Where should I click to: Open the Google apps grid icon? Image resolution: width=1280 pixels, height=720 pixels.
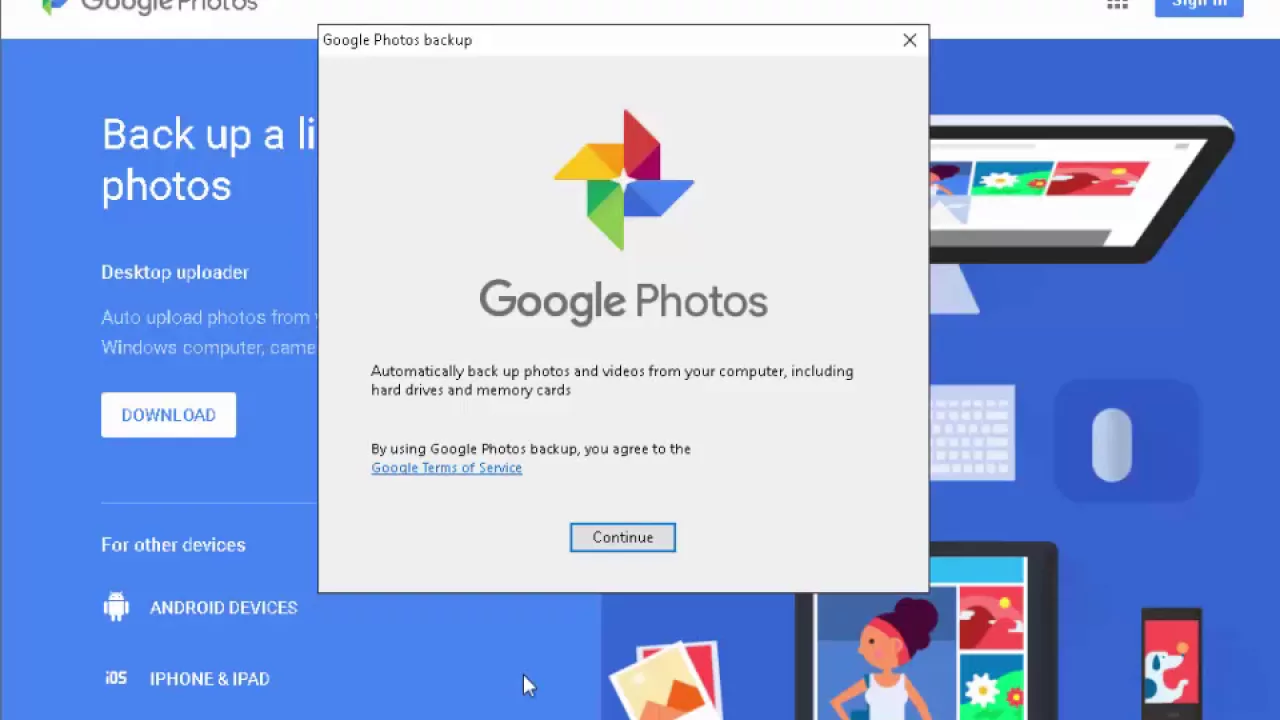click(1117, 4)
